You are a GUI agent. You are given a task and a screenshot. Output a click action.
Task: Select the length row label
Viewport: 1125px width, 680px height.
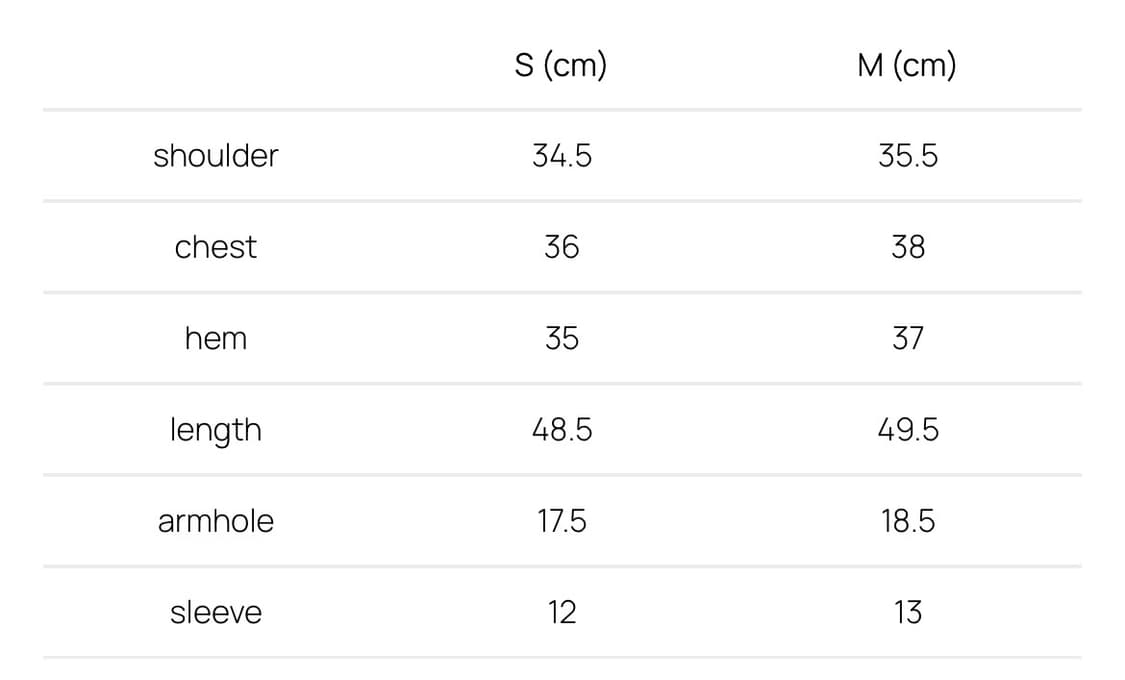pos(215,431)
